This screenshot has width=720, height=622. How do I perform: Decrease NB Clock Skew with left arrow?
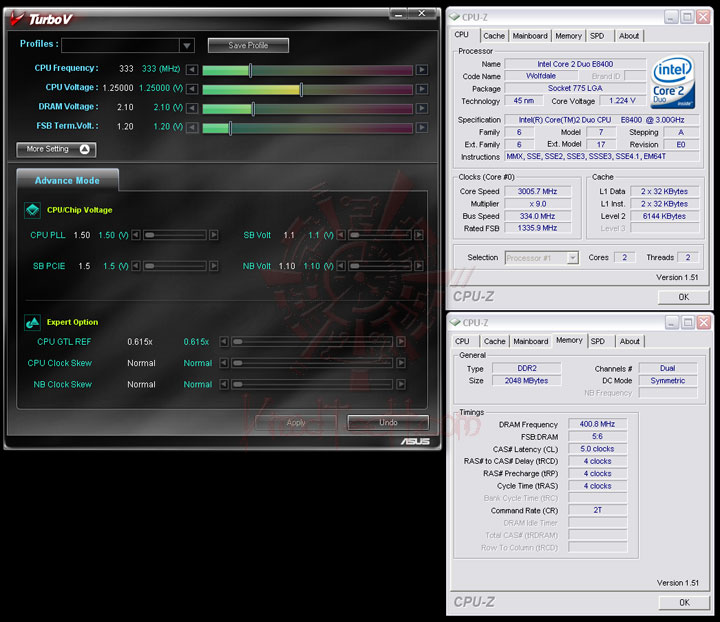click(x=224, y=384)
